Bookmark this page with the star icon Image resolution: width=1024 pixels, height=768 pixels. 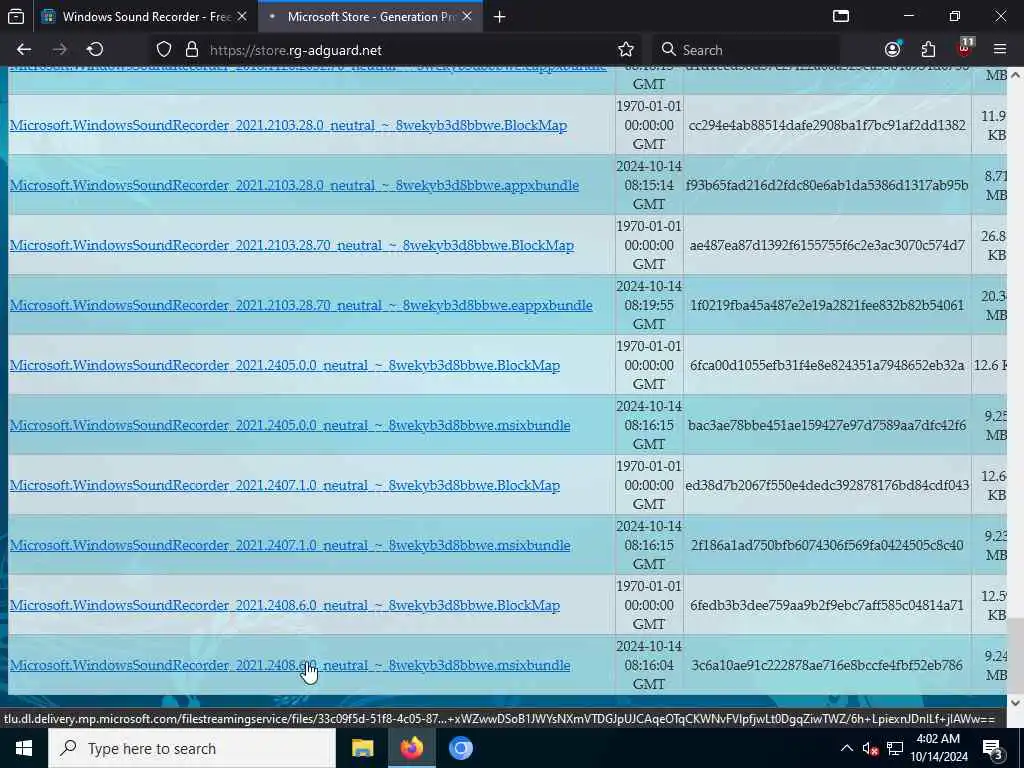626,50
